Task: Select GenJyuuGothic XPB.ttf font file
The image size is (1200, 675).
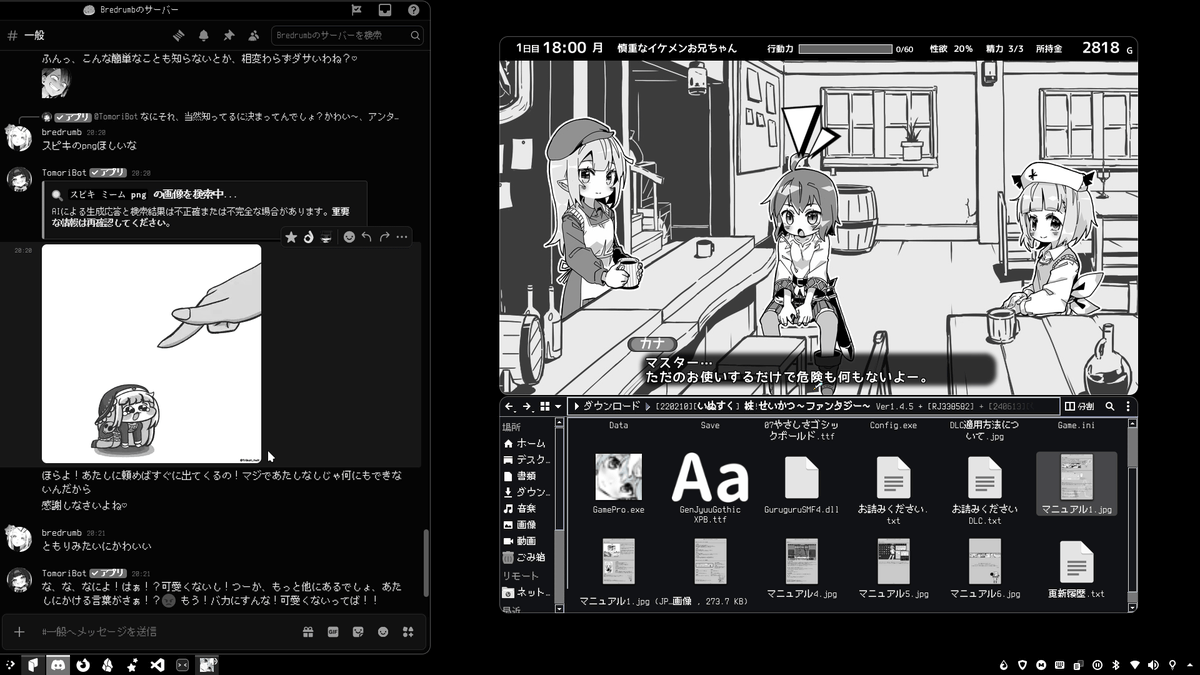Action: [710, 488]
